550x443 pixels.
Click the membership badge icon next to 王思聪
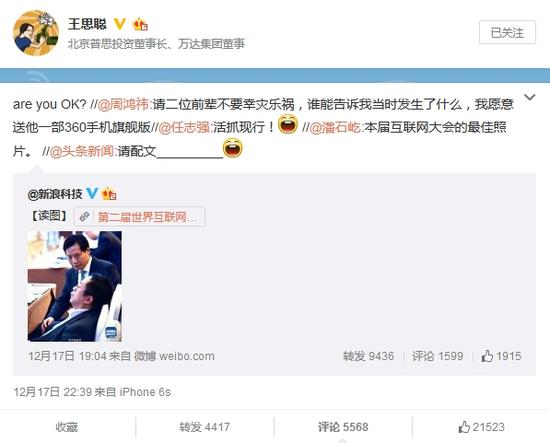point(140,24)
